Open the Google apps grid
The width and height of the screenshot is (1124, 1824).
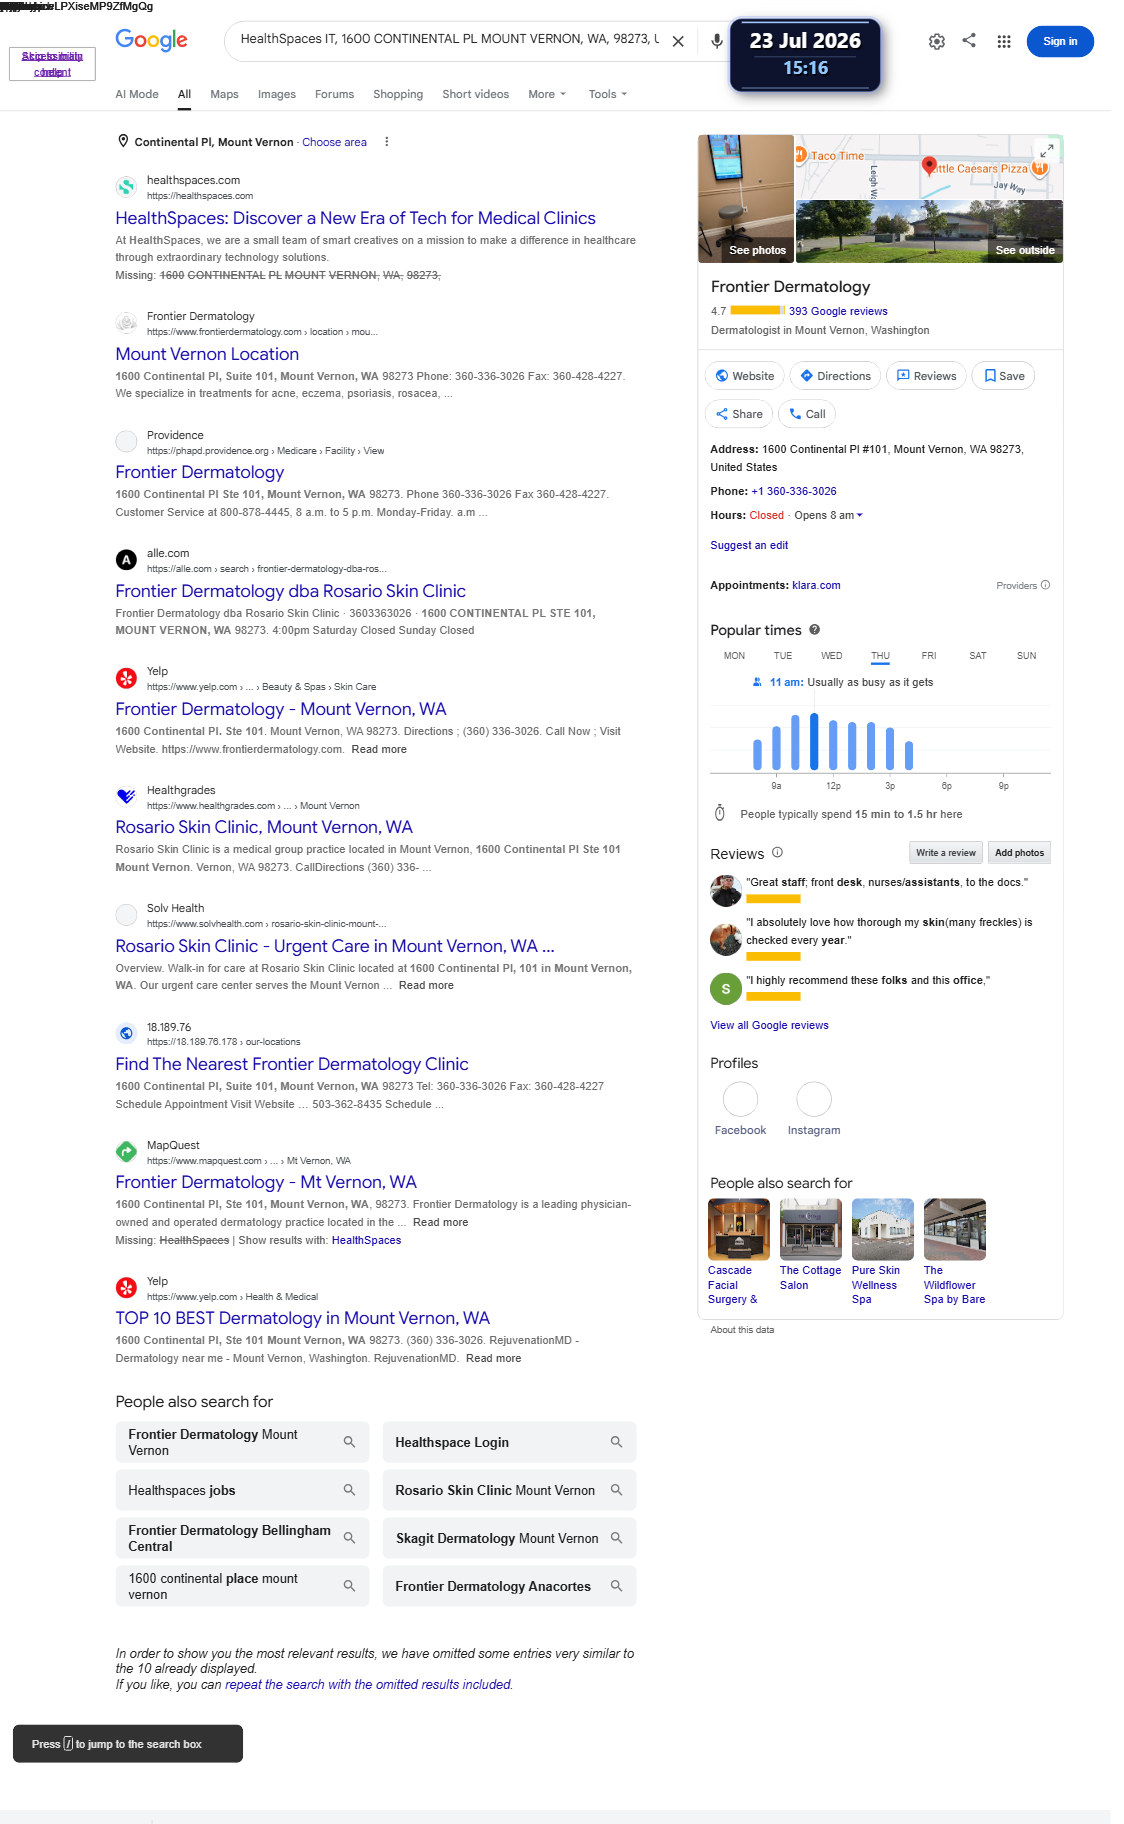click(x=1004, y=41)
